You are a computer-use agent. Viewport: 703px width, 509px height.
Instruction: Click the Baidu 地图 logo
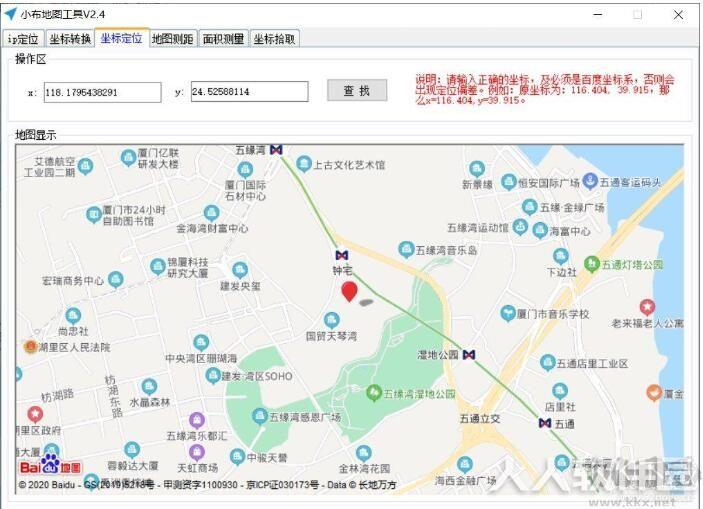[50, 465]
